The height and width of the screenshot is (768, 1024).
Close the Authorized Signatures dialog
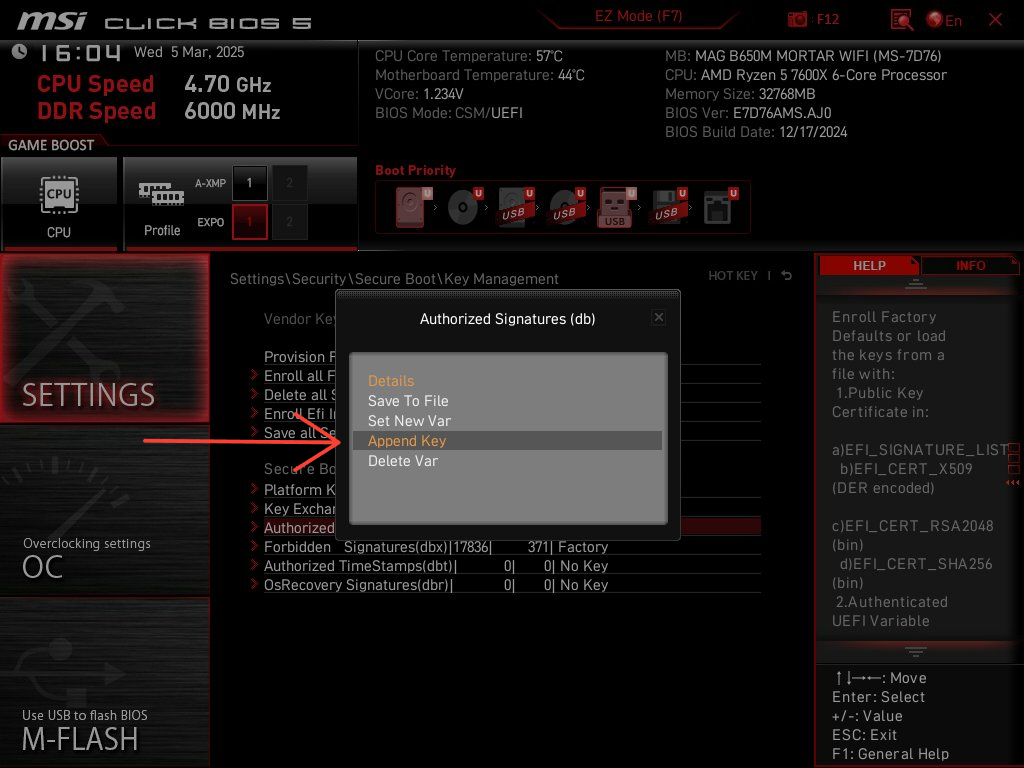(658, 317)
